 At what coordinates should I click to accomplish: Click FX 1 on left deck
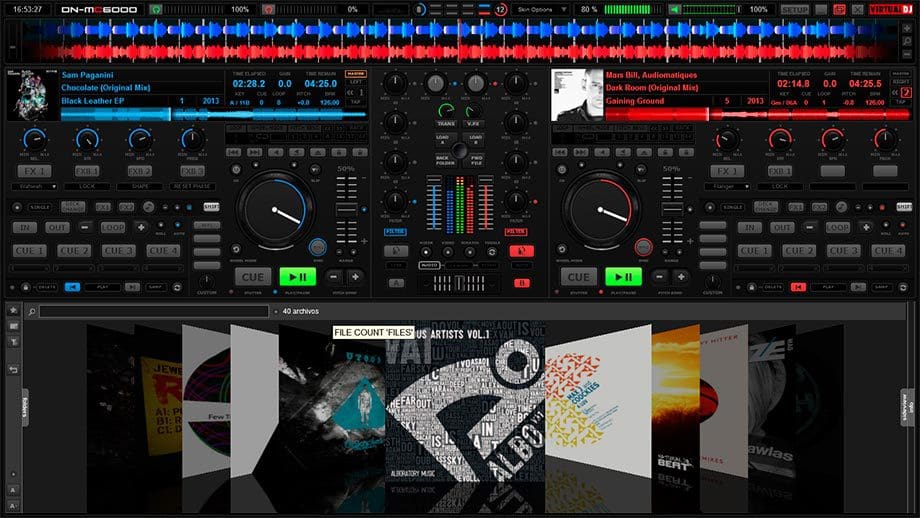[34, 171]
